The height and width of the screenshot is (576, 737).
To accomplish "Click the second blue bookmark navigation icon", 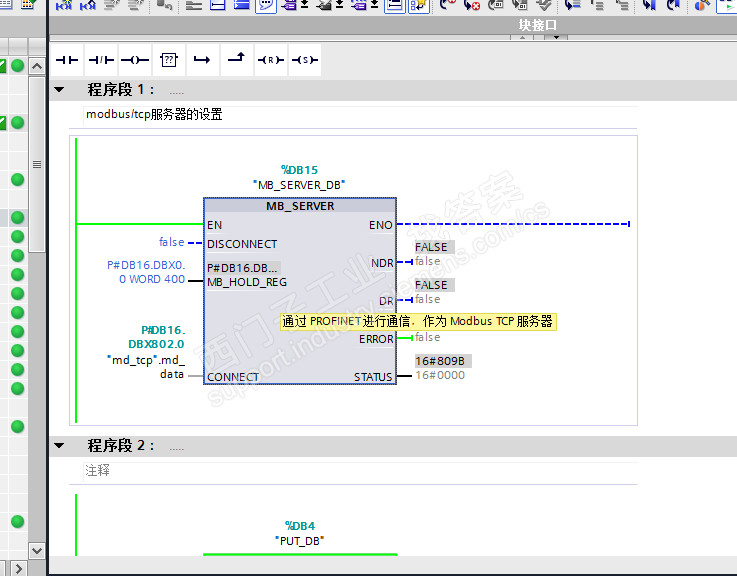I will (674, 5).
